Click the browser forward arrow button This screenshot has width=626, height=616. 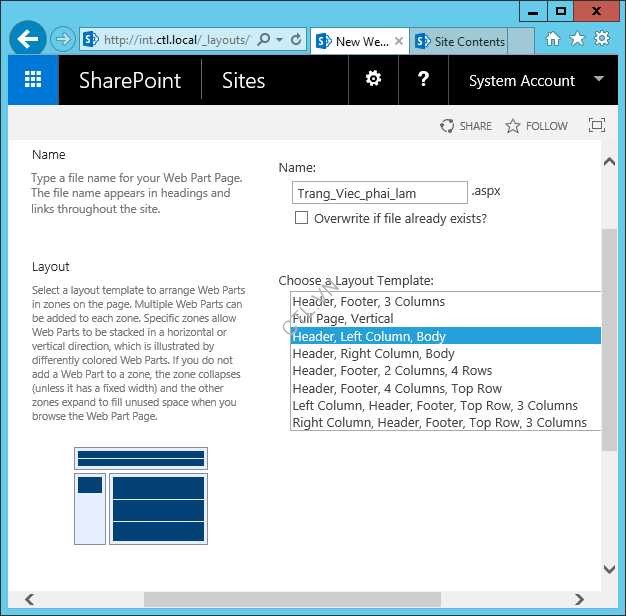[63, 40]
